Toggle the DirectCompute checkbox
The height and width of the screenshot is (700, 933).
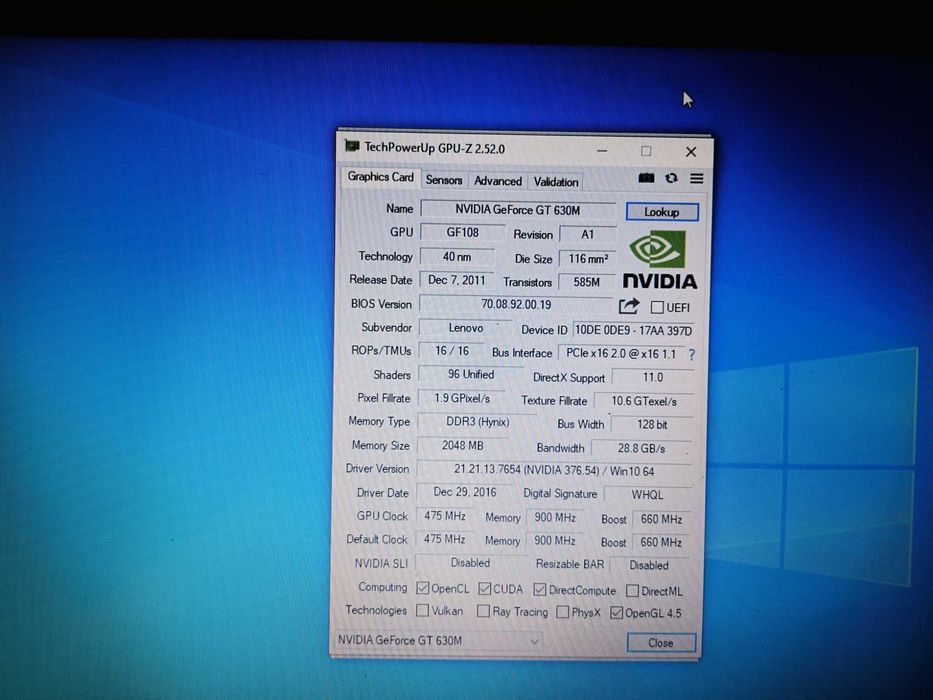pos(540,589)
